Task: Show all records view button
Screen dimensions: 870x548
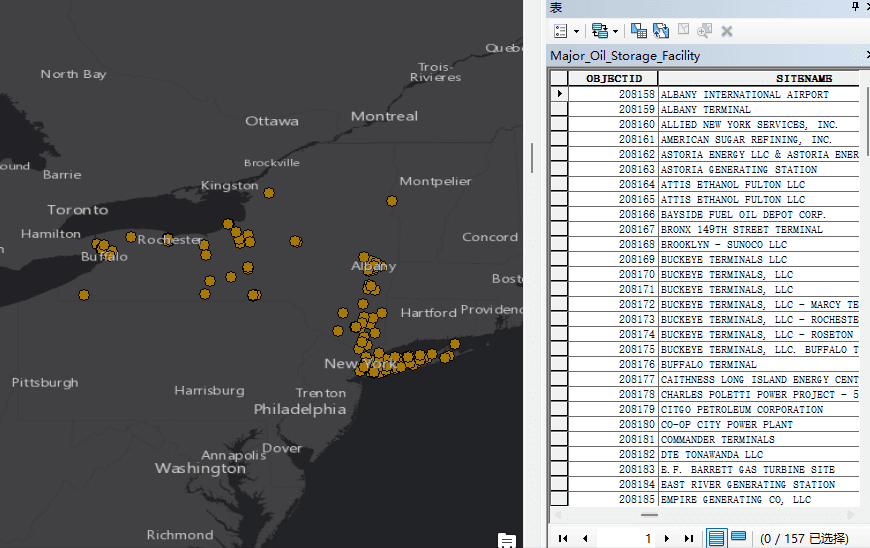Action: coord(716,538)
